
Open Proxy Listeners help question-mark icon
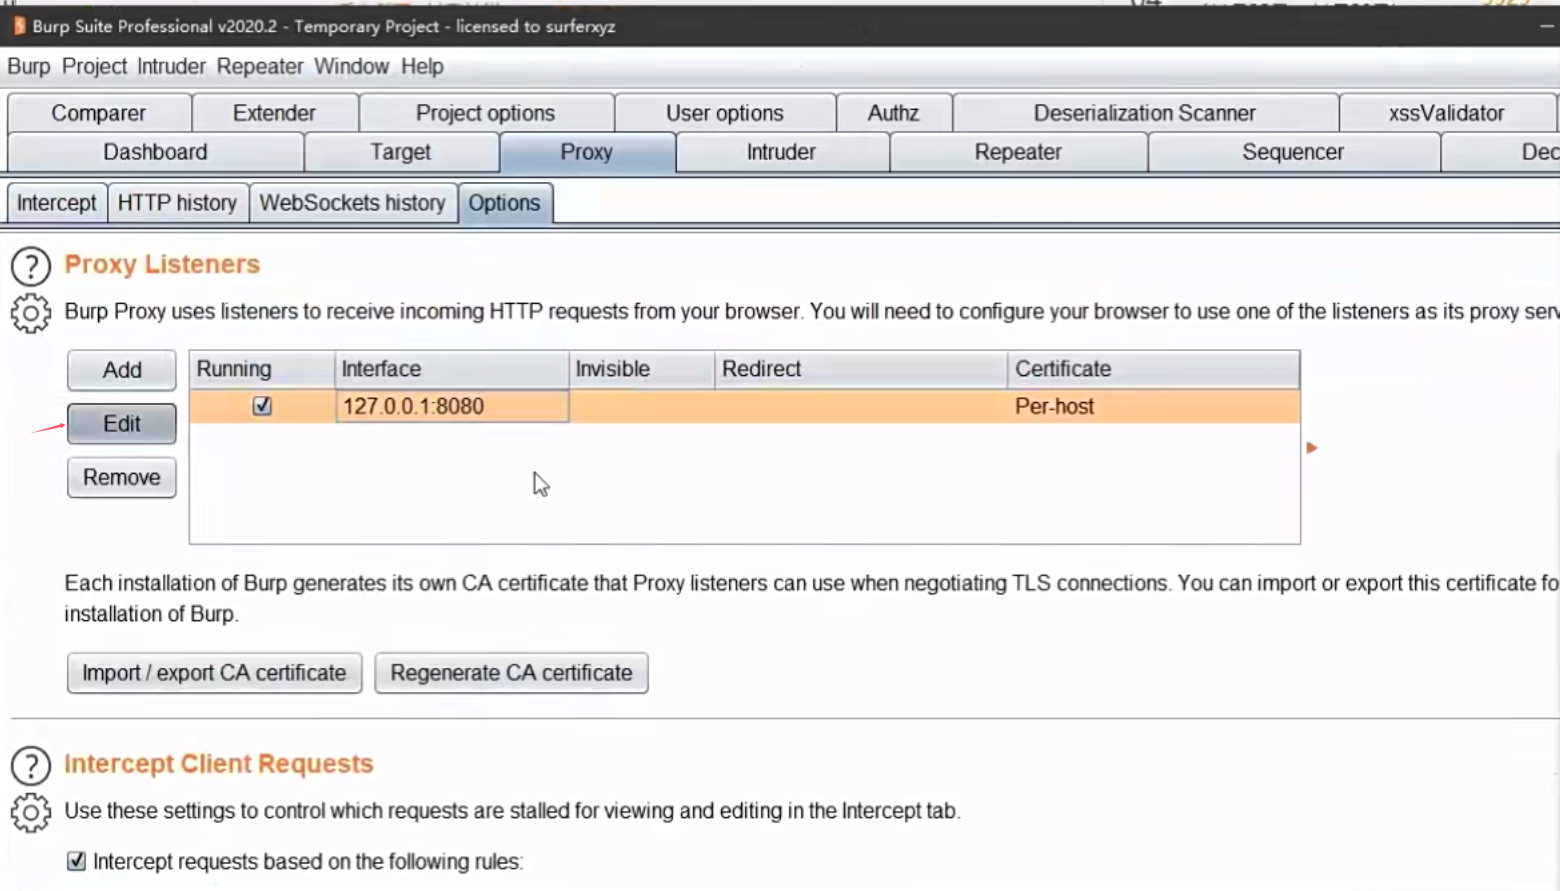[31, 266]
